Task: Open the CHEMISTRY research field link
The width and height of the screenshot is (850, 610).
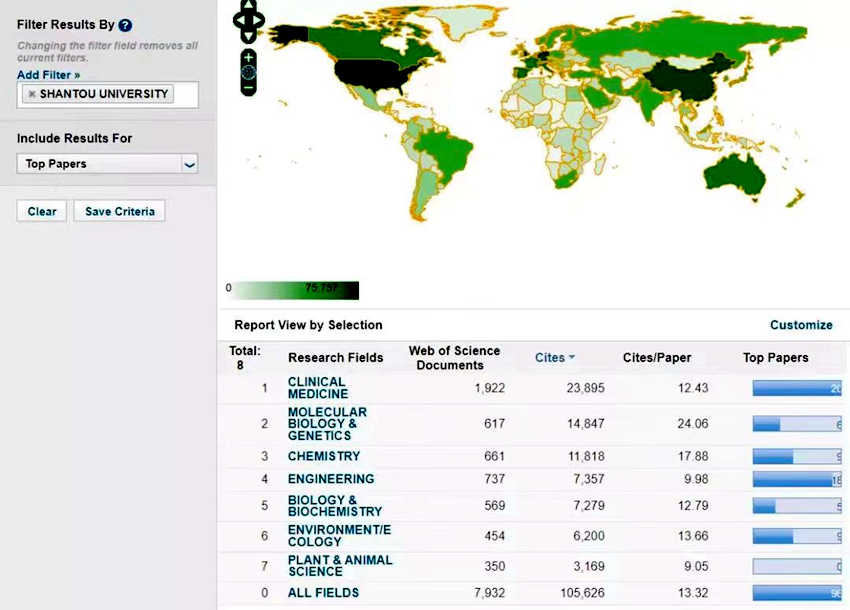Action: pyautogui.click(x=323, y=456)
